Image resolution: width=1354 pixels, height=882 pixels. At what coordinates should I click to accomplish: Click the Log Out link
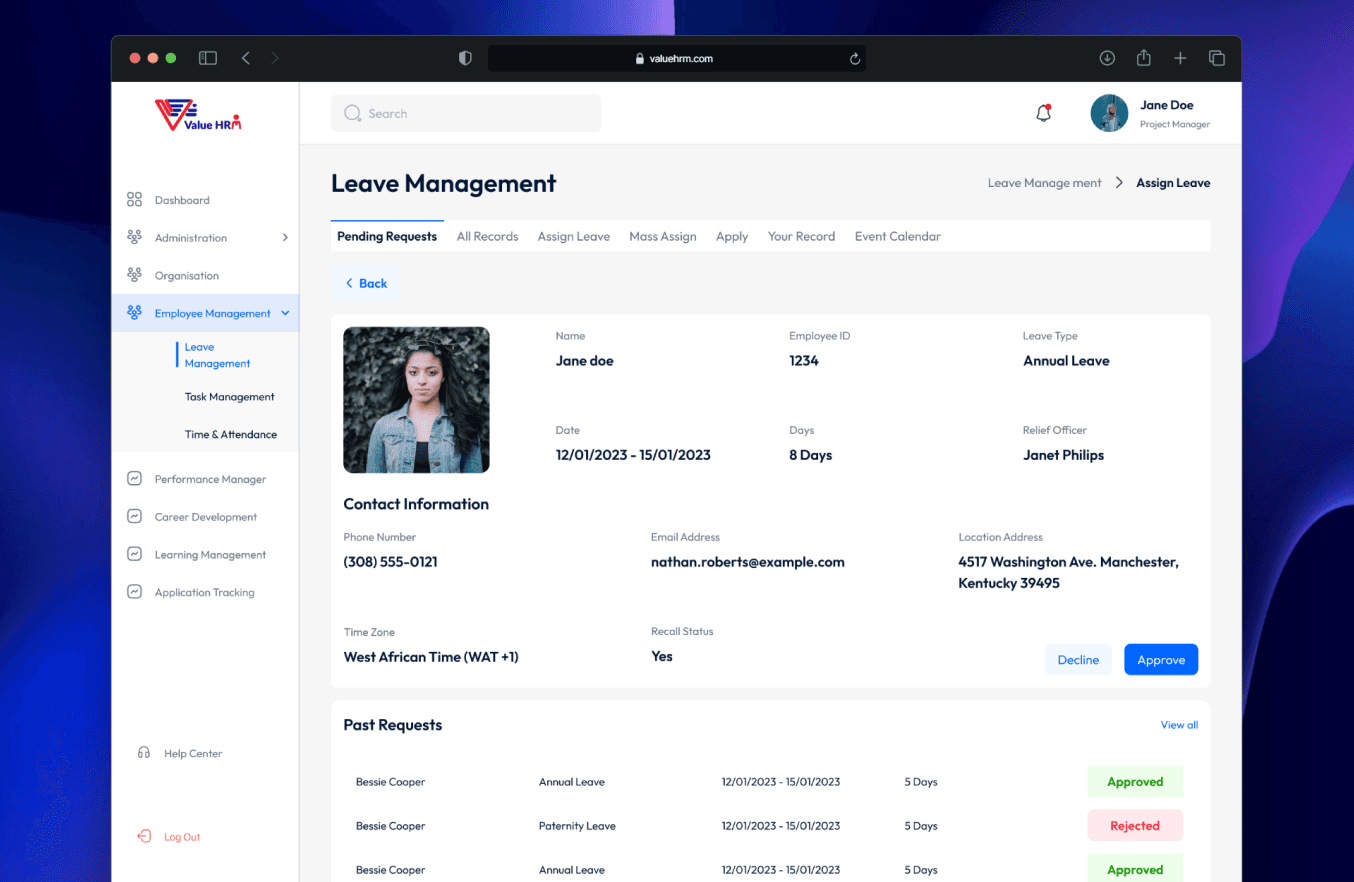(182, 837)
